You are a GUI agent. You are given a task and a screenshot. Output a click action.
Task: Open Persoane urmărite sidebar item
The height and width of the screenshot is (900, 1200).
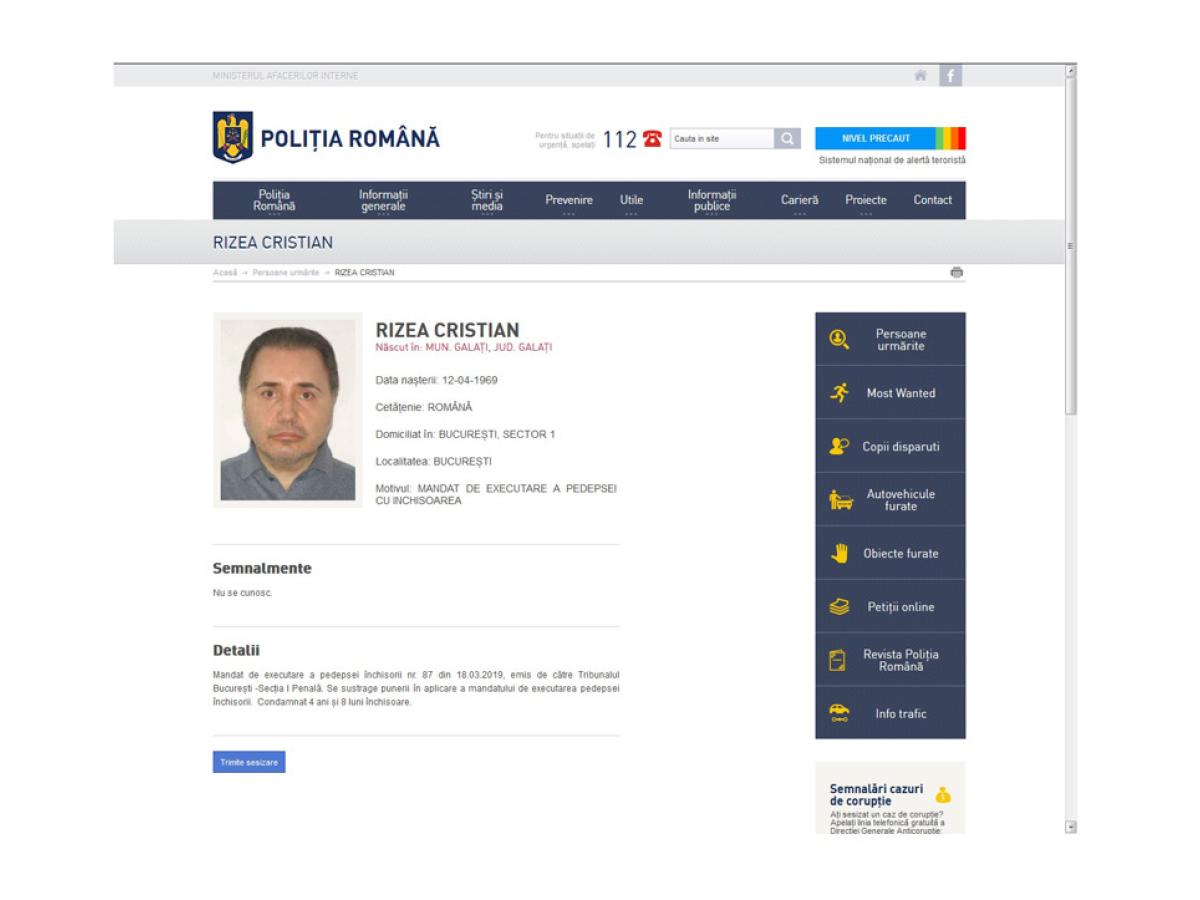[x=890, y=340]
